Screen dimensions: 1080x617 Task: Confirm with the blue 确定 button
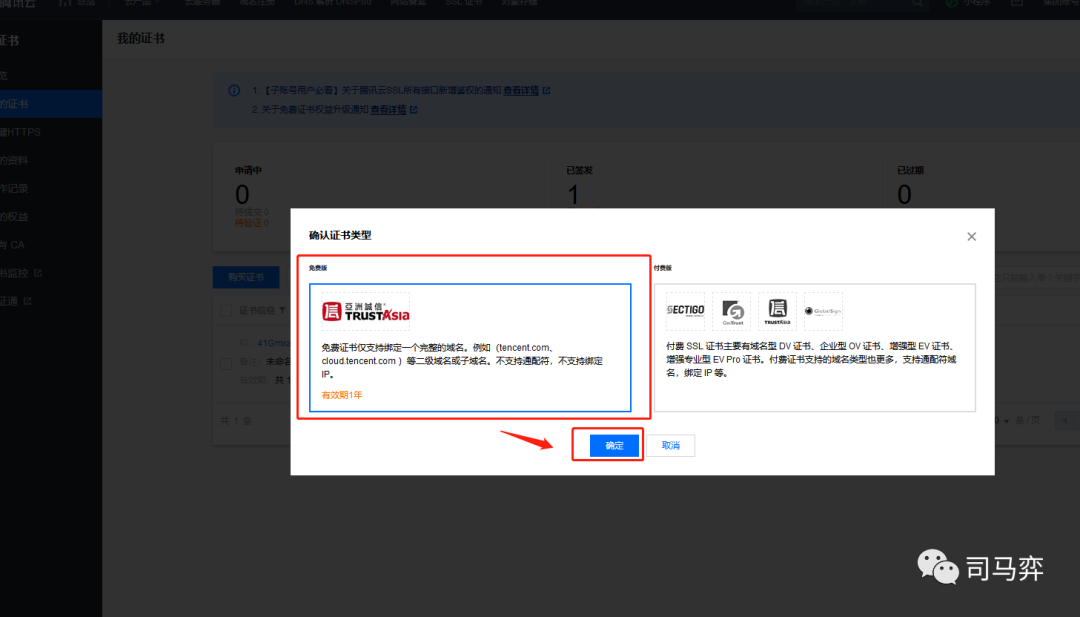(614, 446)
